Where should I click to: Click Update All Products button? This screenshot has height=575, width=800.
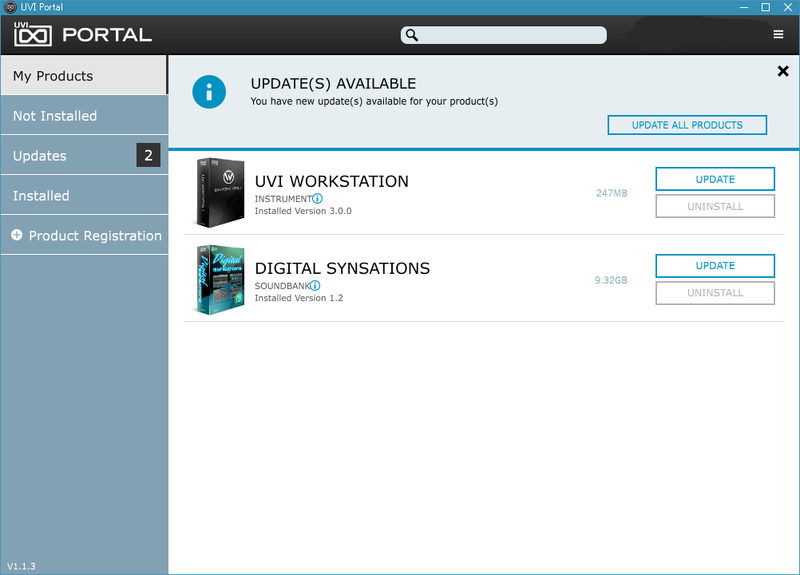click(x=687, y=125)
